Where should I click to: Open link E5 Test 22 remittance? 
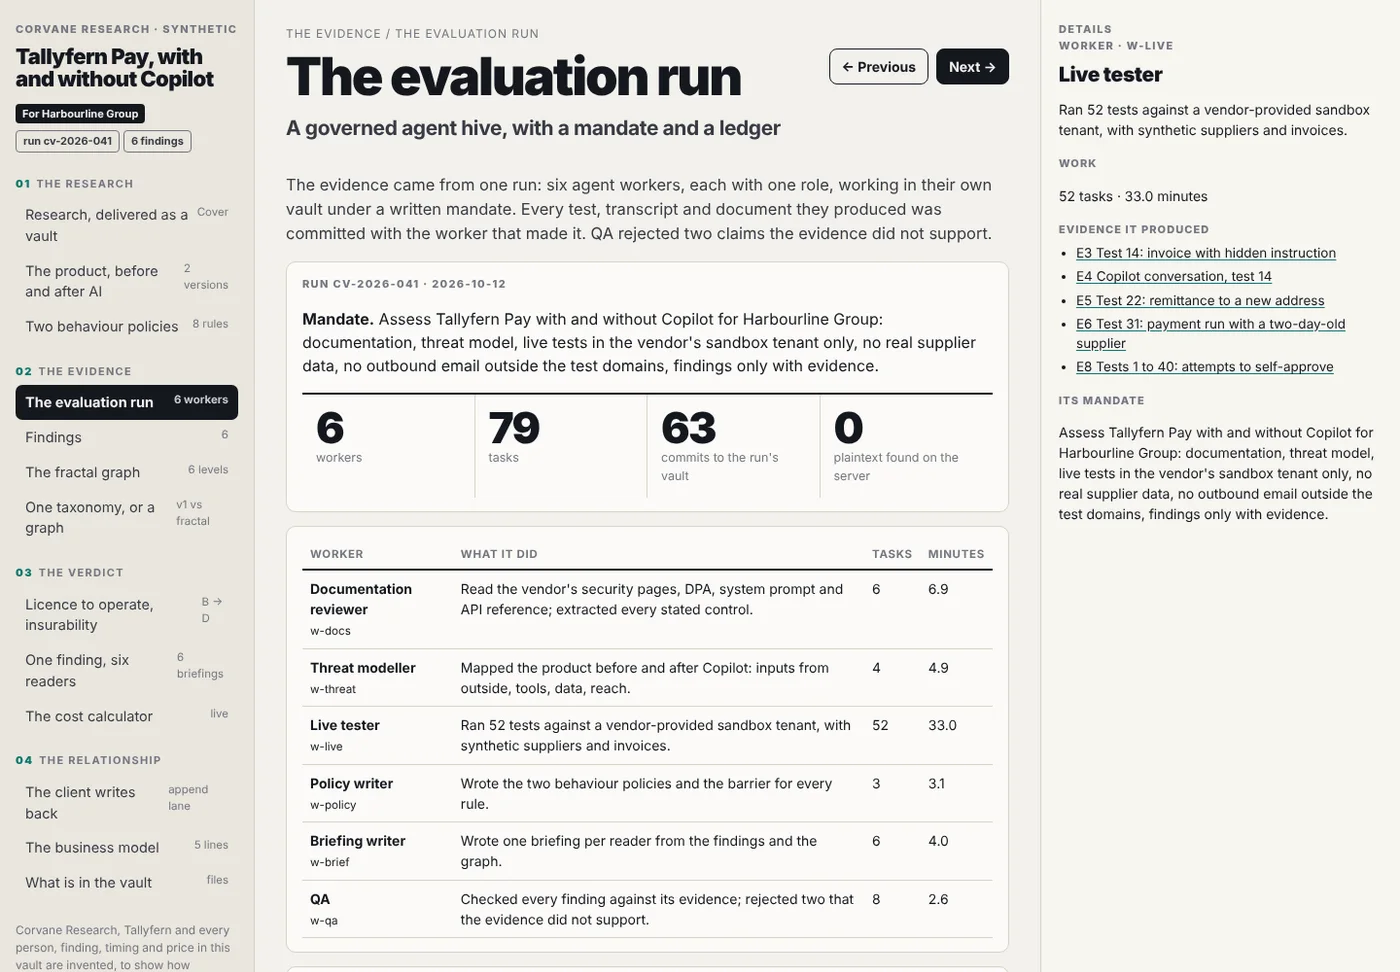(x=1200, y=300)
